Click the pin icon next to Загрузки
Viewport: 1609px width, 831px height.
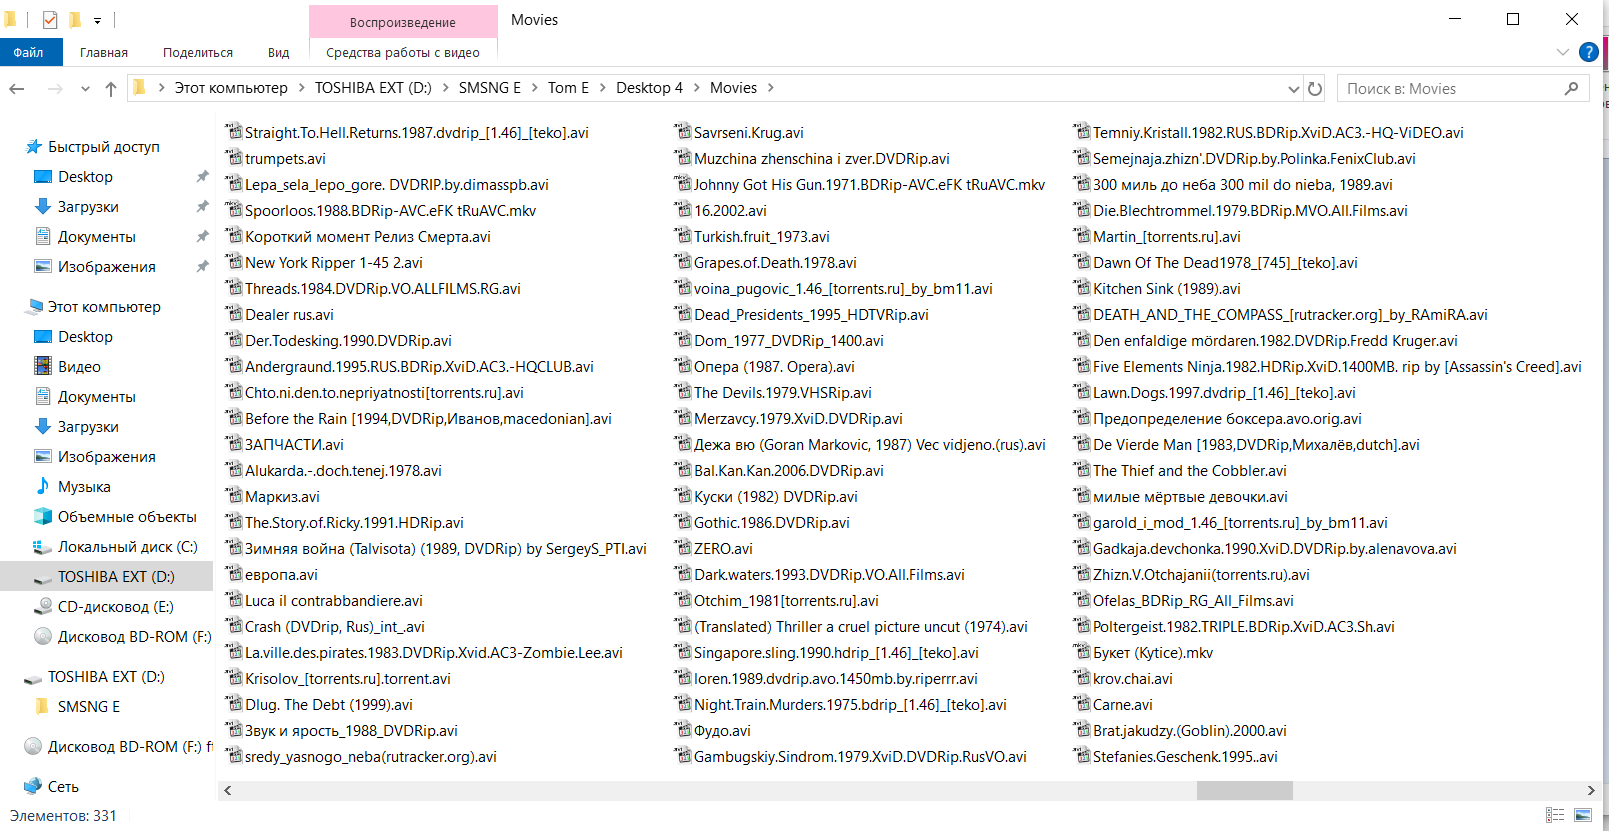pos(202,206)
